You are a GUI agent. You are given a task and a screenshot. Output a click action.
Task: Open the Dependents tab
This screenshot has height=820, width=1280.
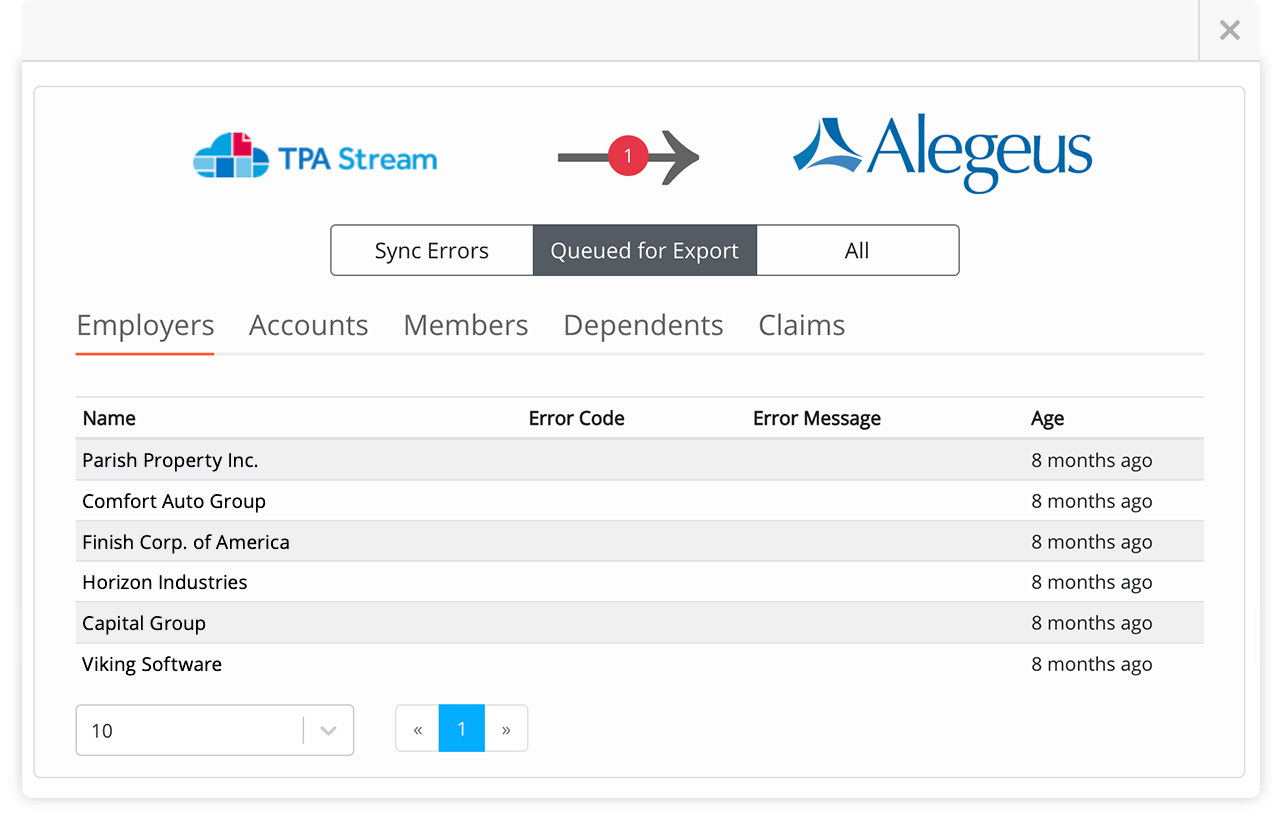click(643, 325)
